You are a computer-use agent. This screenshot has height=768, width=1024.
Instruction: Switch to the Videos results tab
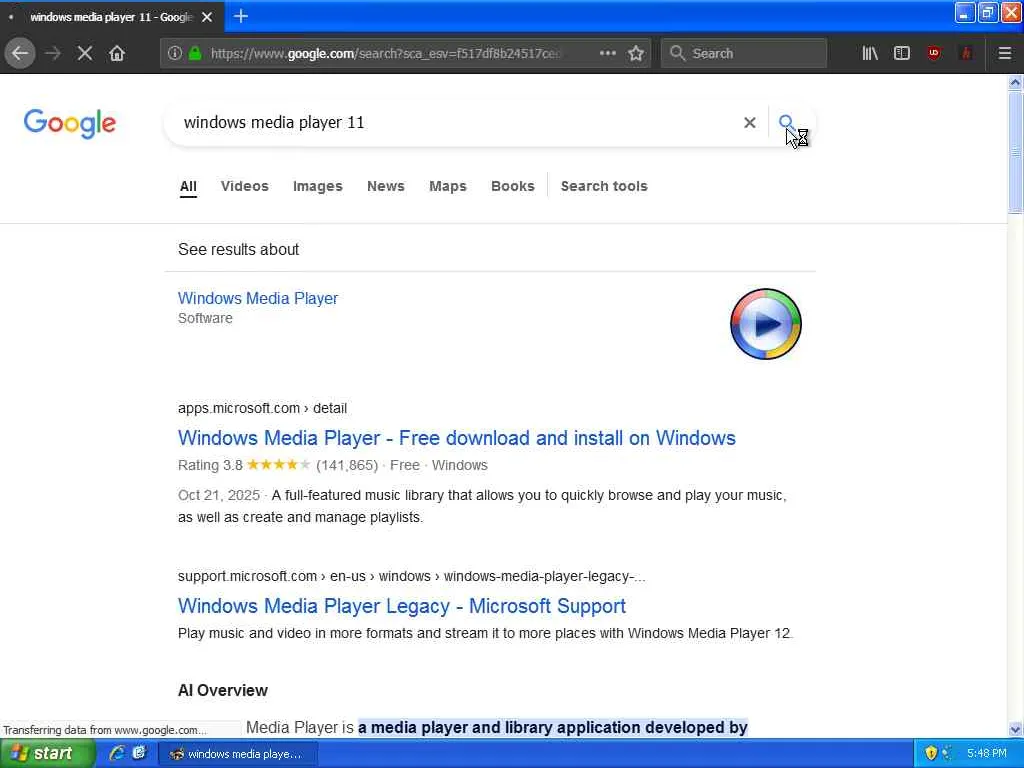tap(244, 186)
